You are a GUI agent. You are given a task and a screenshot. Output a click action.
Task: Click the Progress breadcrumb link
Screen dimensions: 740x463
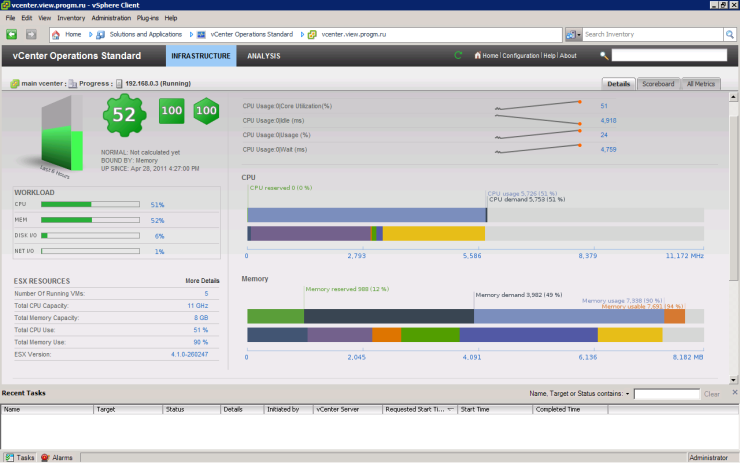point(94,84)
